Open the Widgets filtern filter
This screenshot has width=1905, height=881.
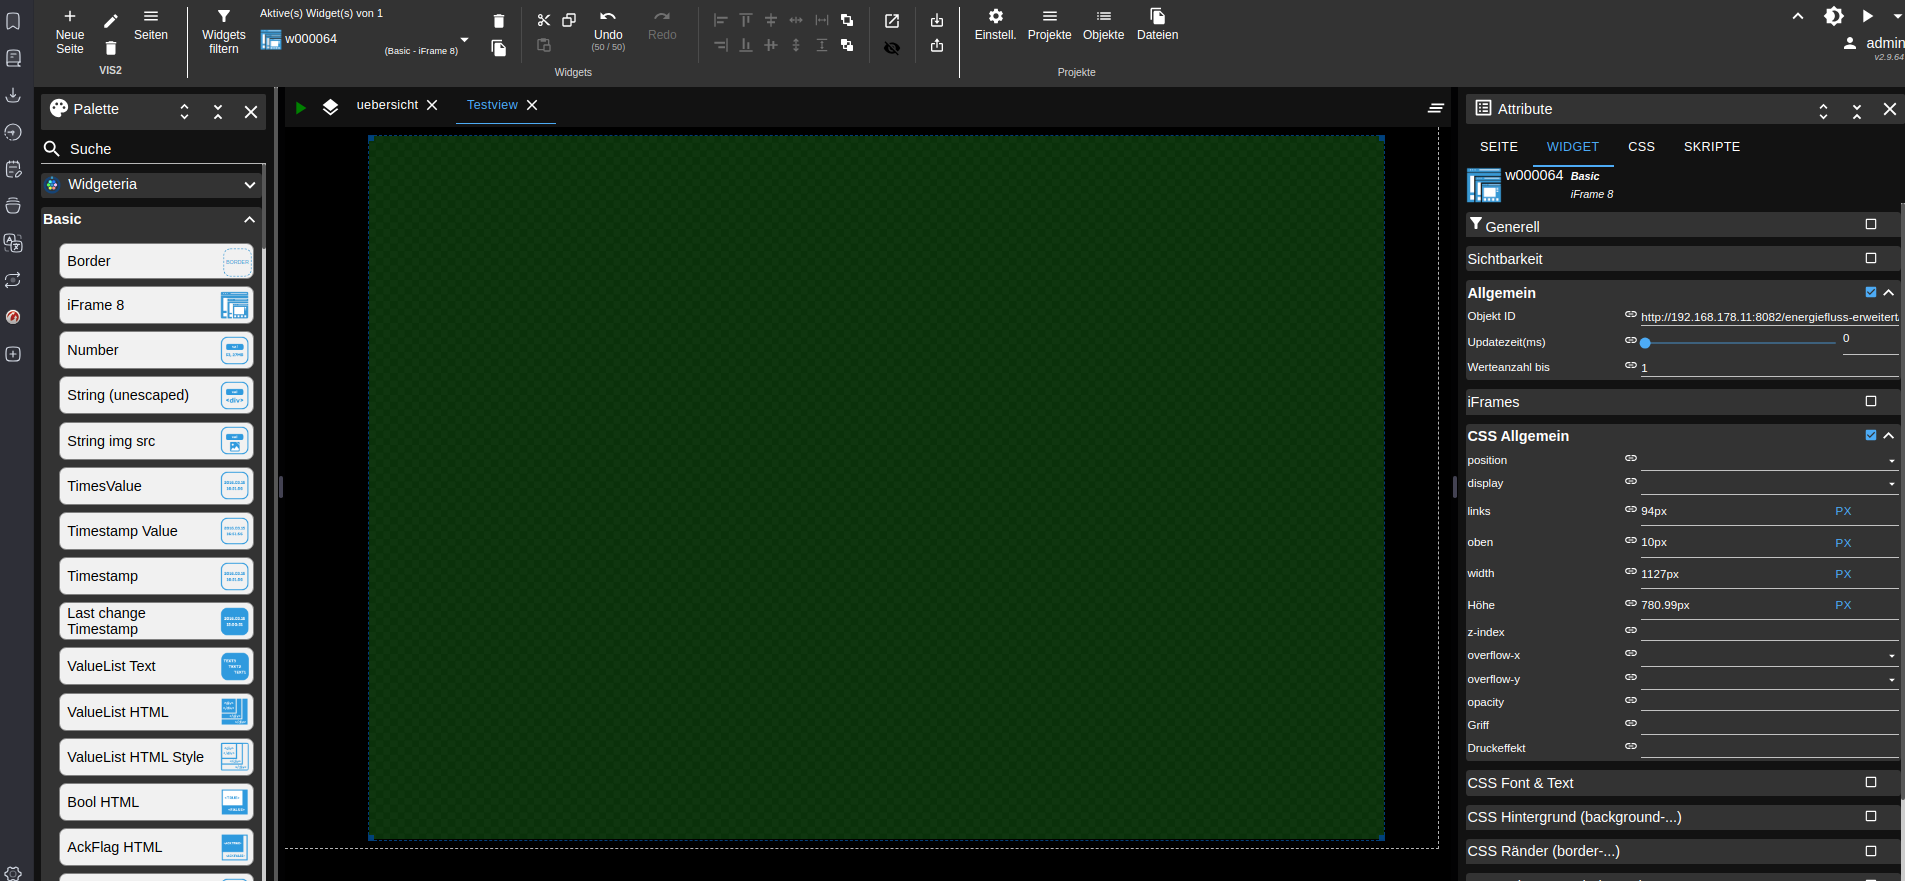click(224, 31)
